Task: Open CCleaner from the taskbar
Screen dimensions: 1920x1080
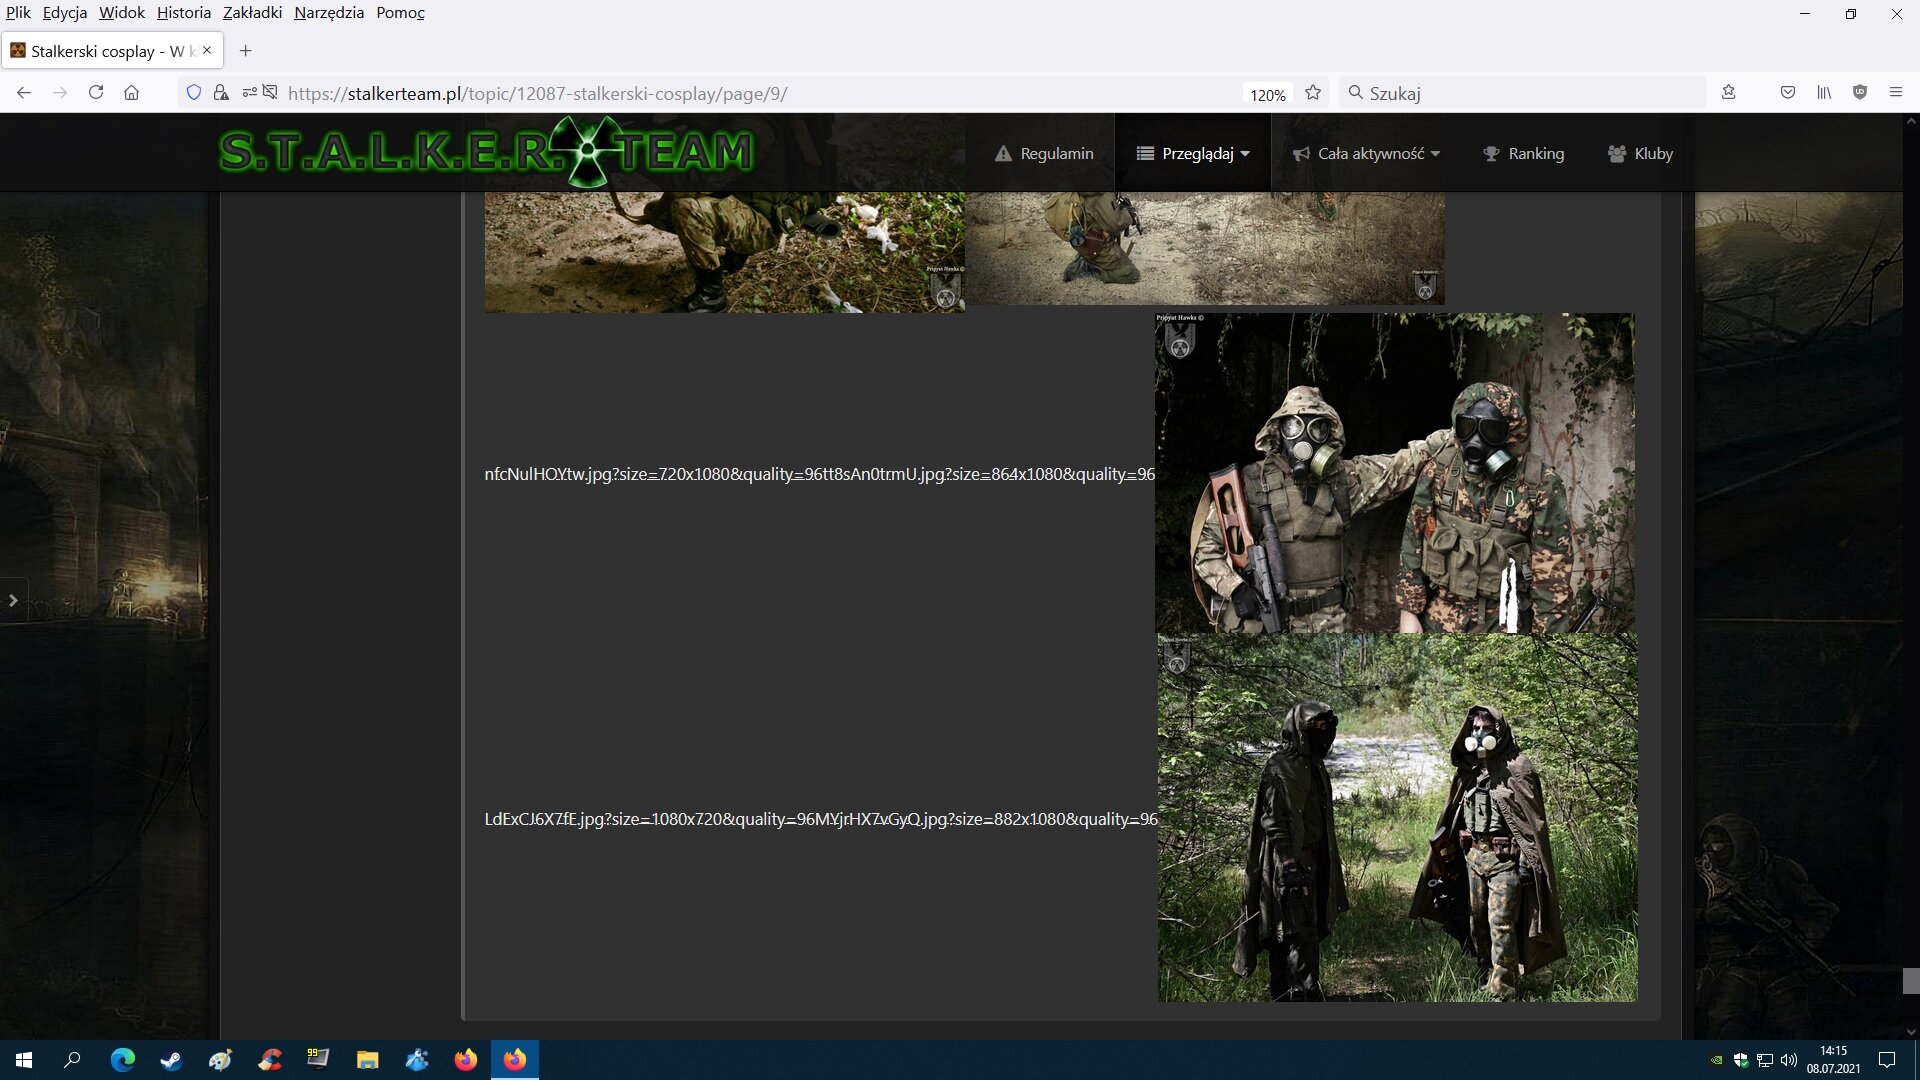Action: click(x=269, y=1060)
